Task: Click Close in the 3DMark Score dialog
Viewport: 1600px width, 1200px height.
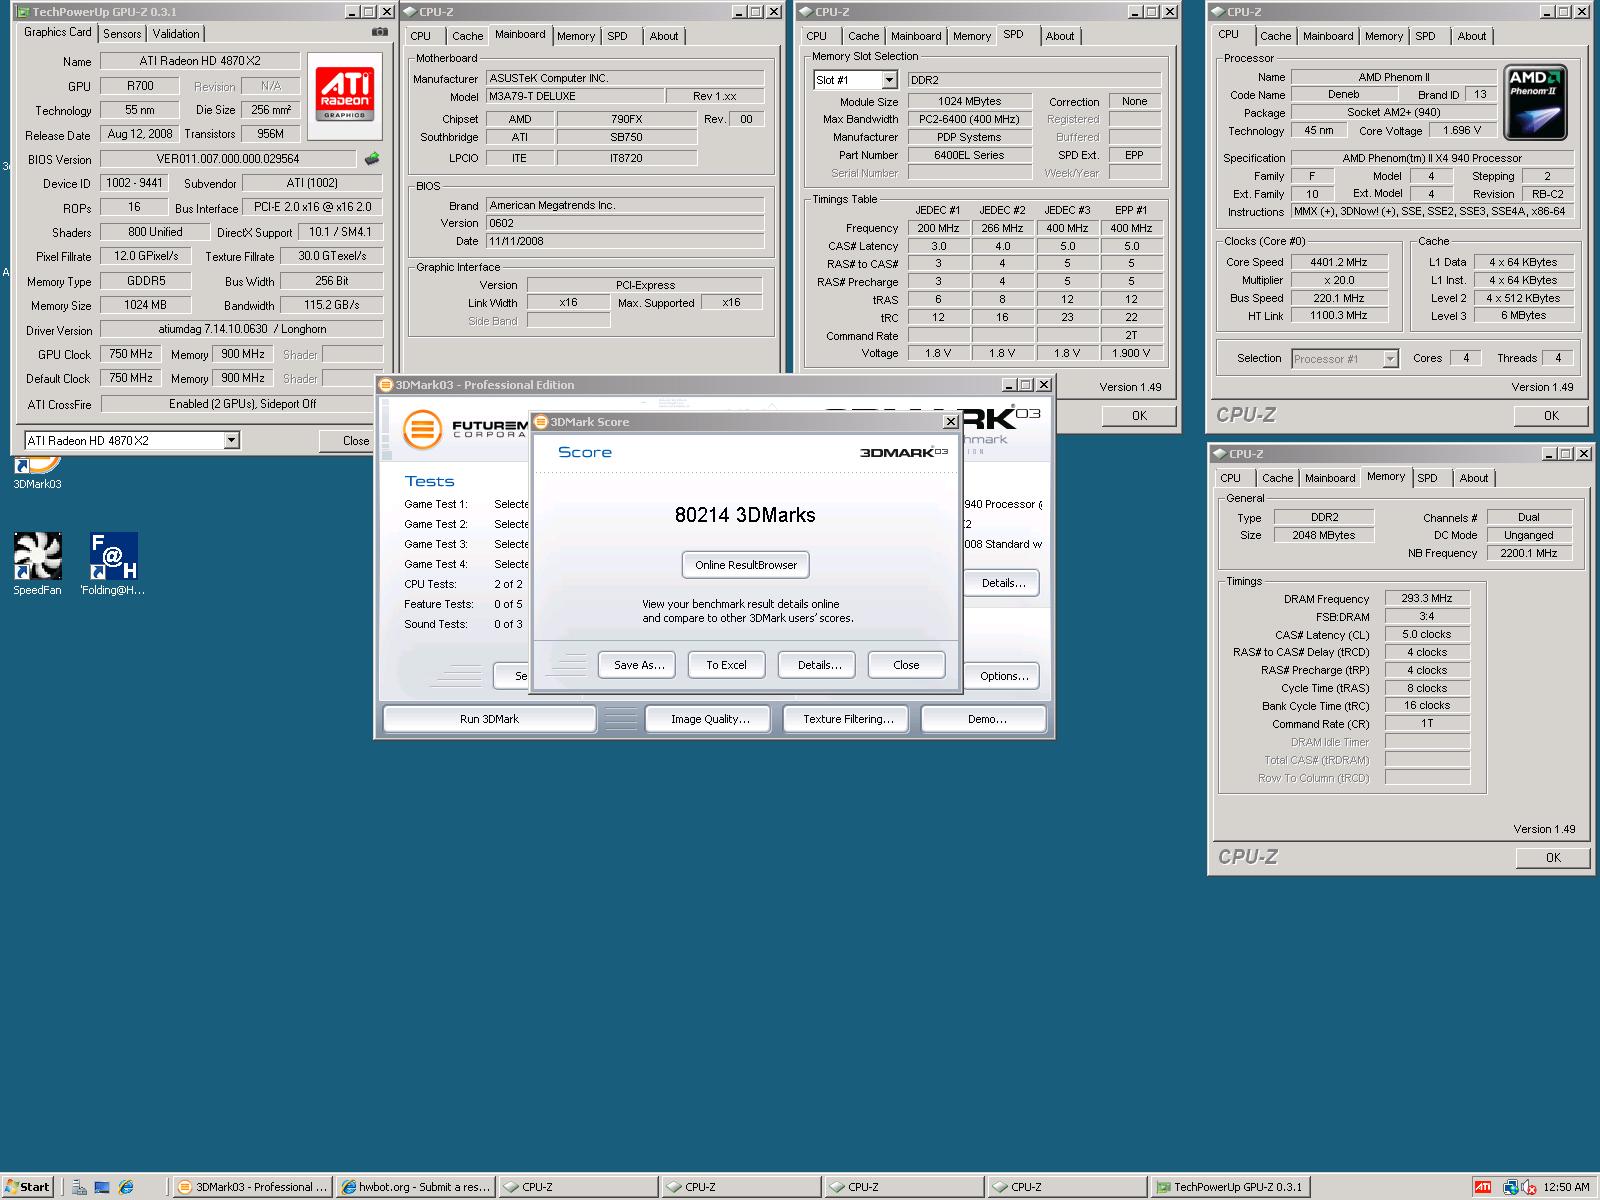Action: 906,665
